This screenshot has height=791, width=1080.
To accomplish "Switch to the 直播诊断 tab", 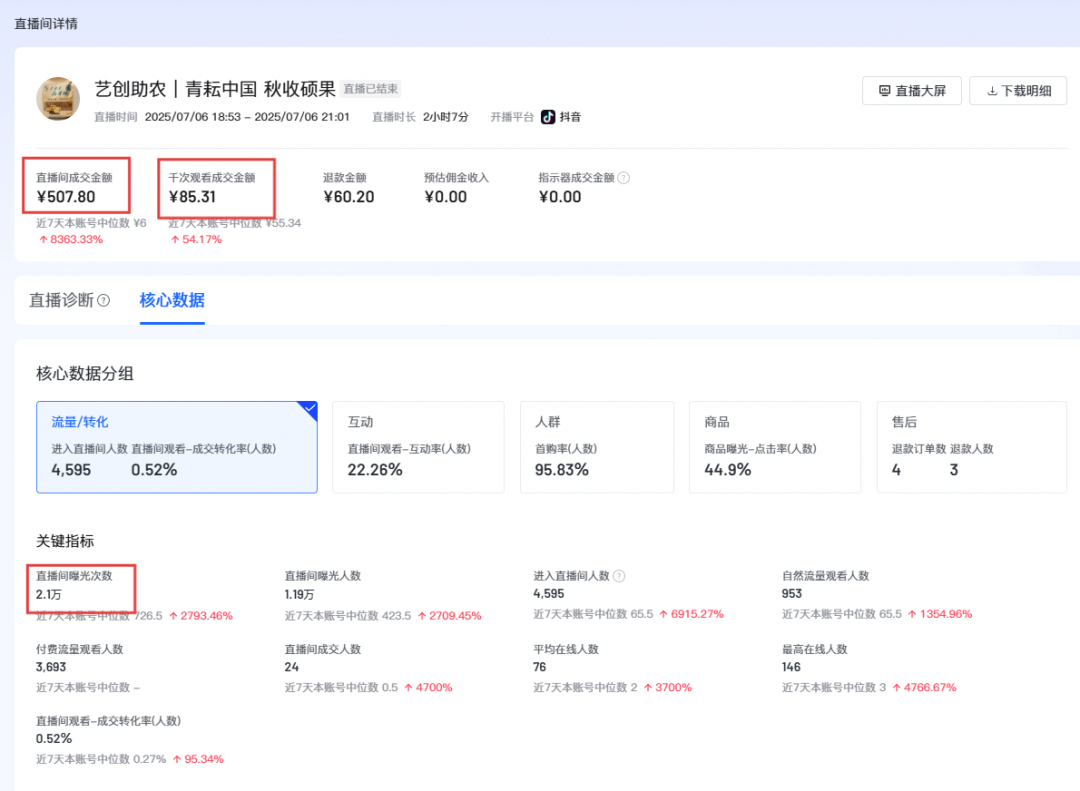I will (61, 300).
